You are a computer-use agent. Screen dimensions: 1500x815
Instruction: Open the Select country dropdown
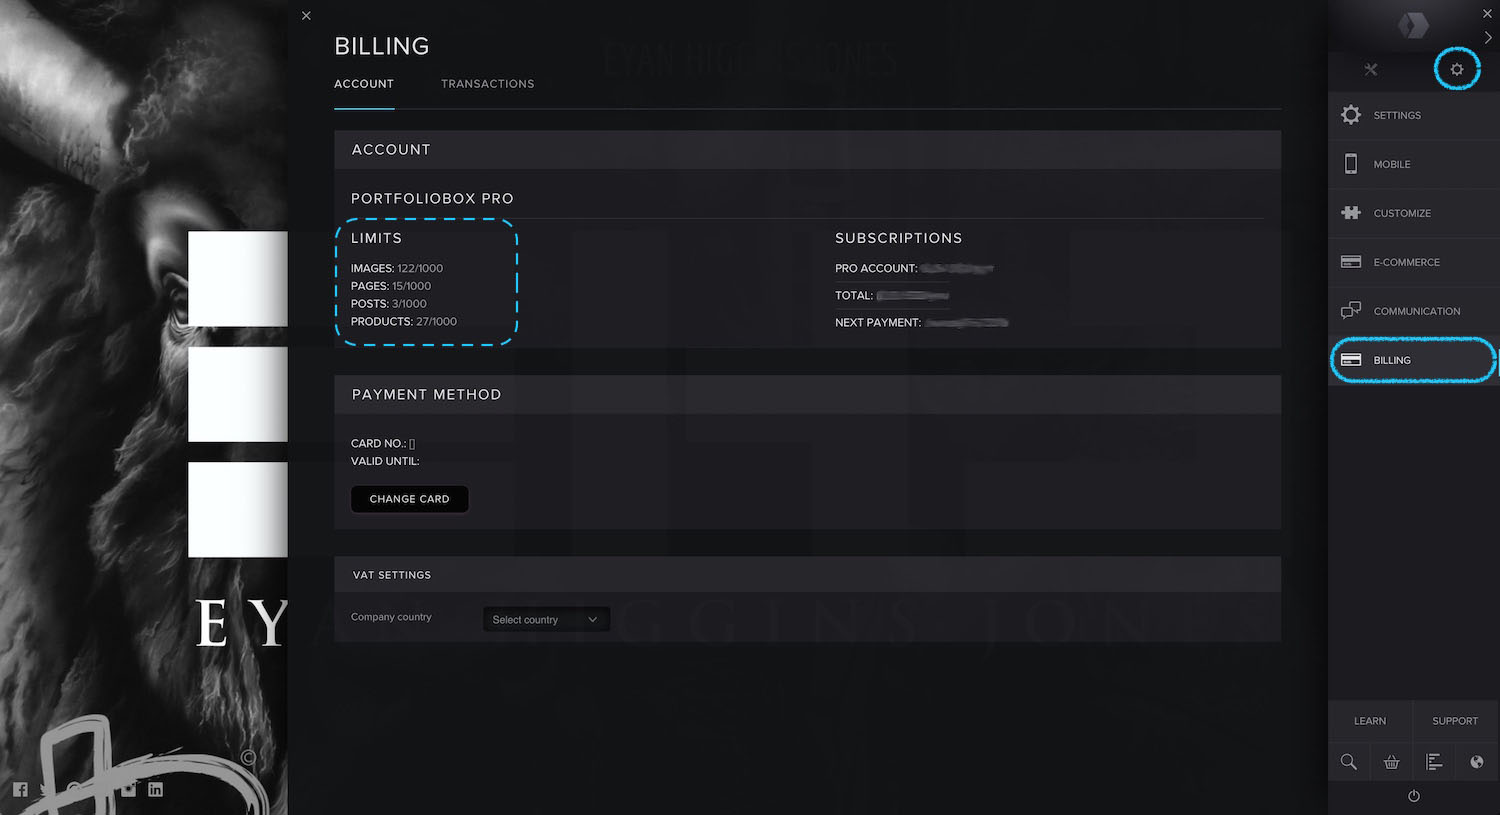546,620
